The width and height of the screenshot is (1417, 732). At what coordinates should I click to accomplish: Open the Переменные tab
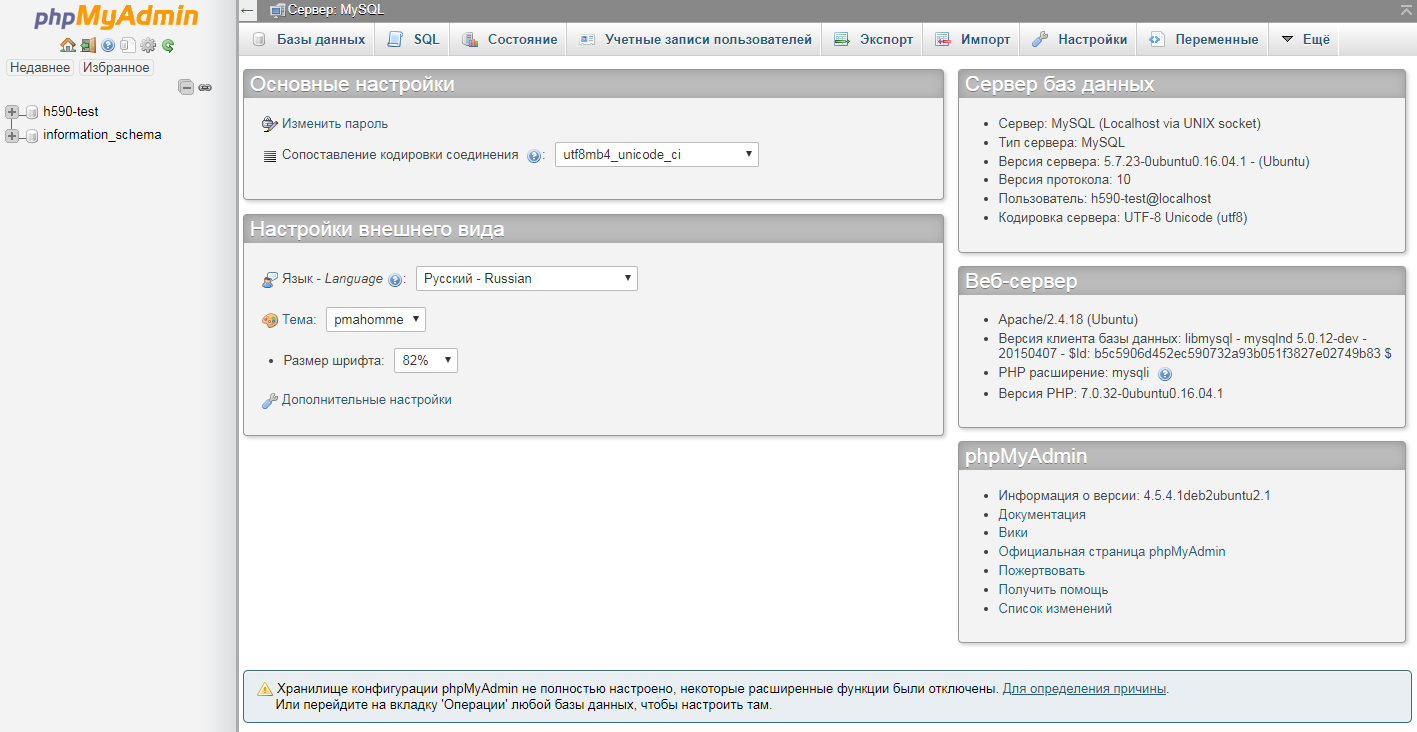tap(1203, 40)
